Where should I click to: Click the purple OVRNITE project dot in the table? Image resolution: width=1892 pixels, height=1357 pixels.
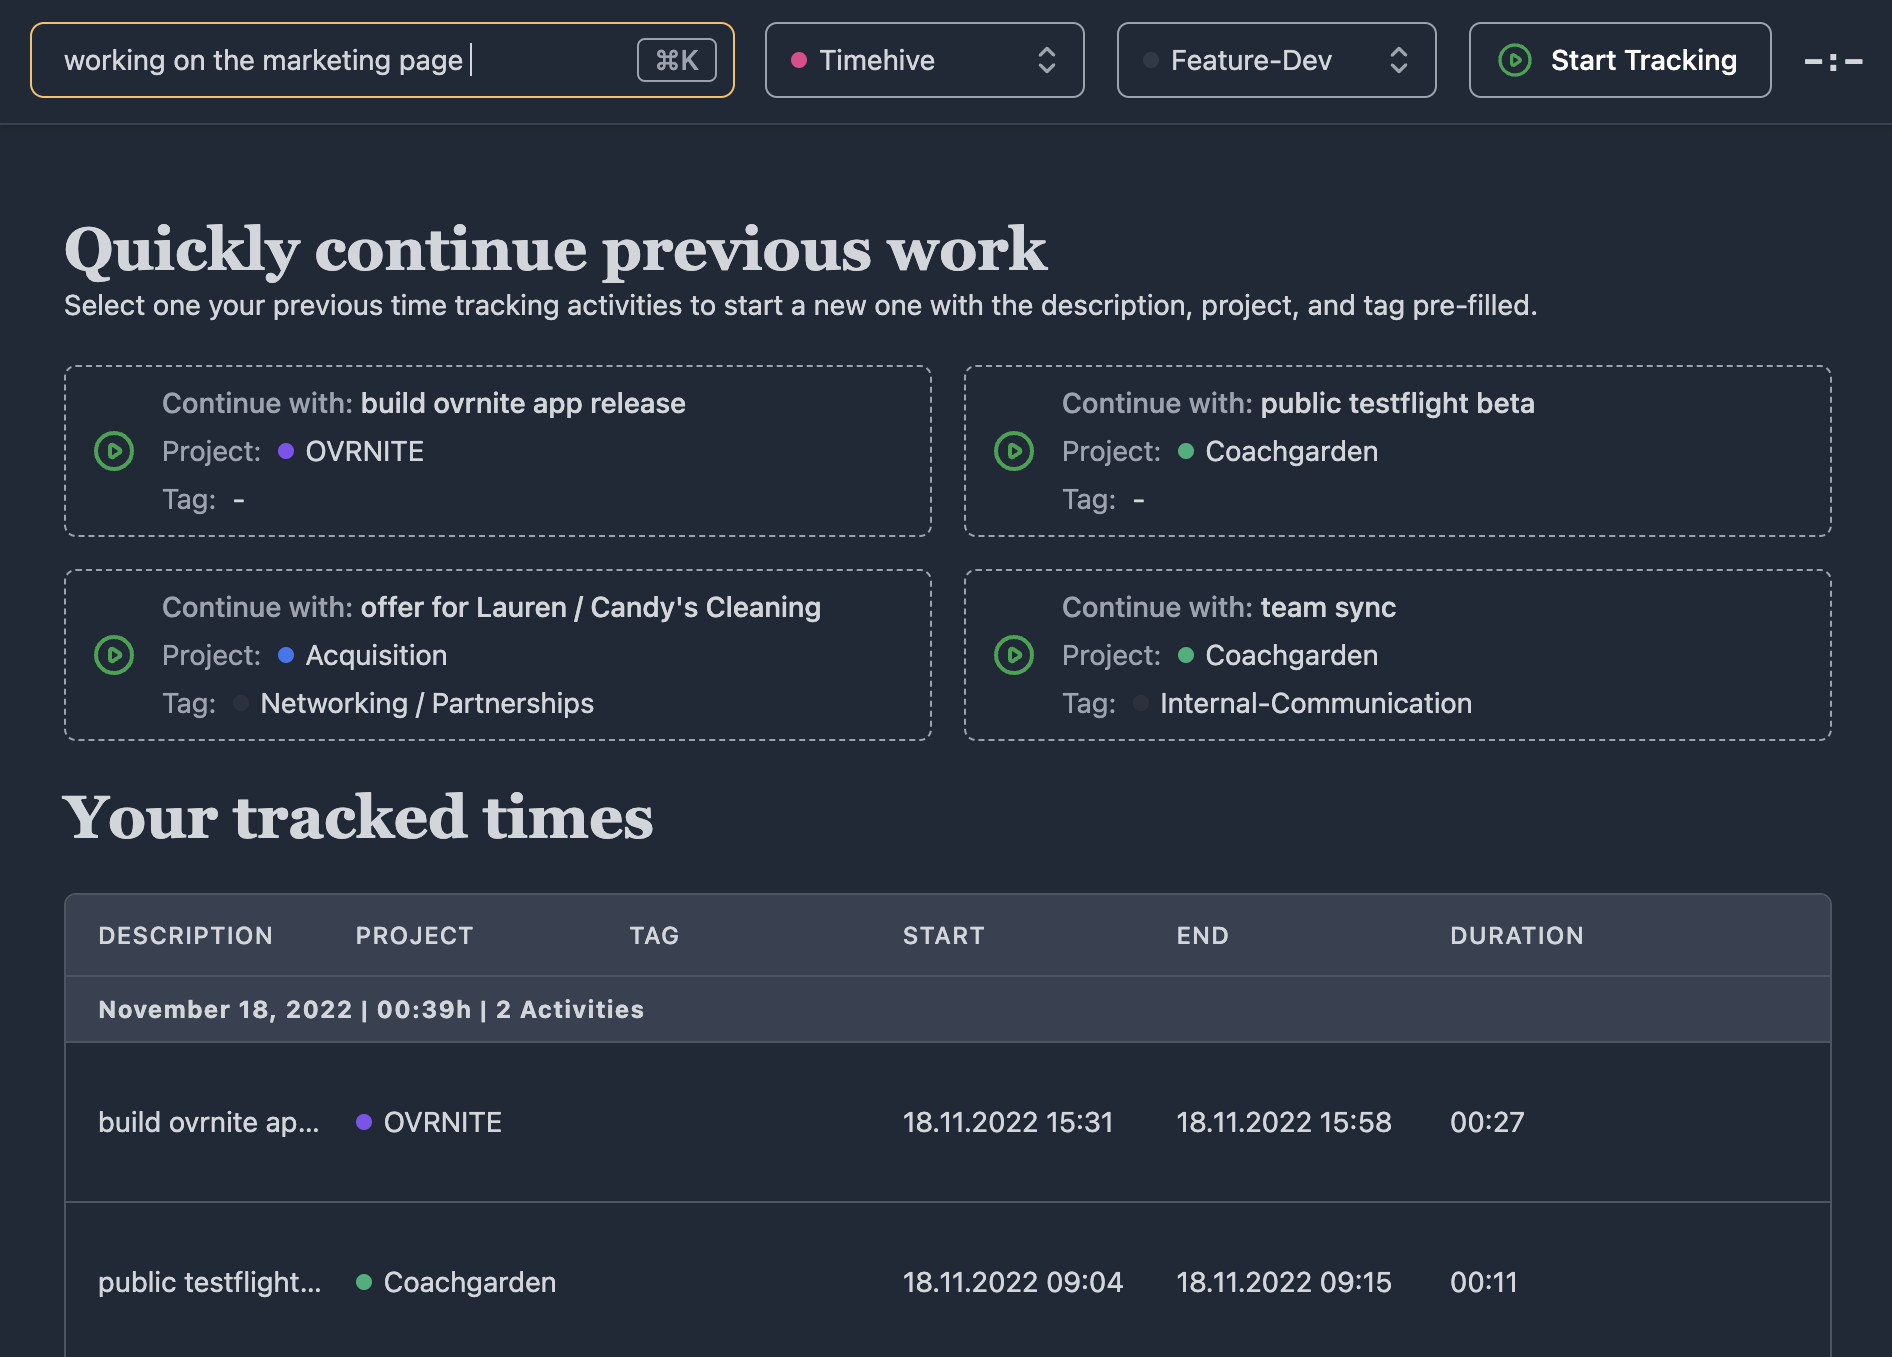[x=363, y=1122]
